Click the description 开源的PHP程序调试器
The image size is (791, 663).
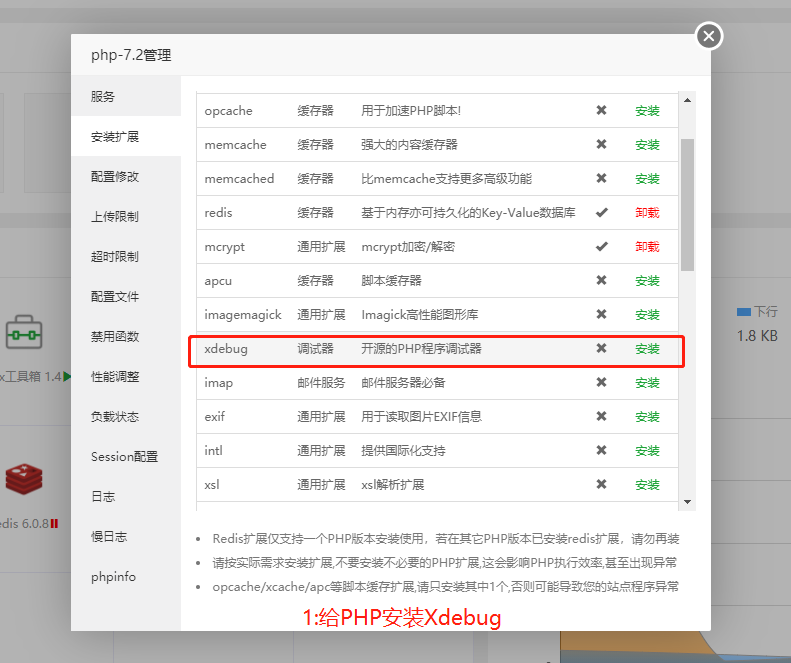(x=421, y=349)
